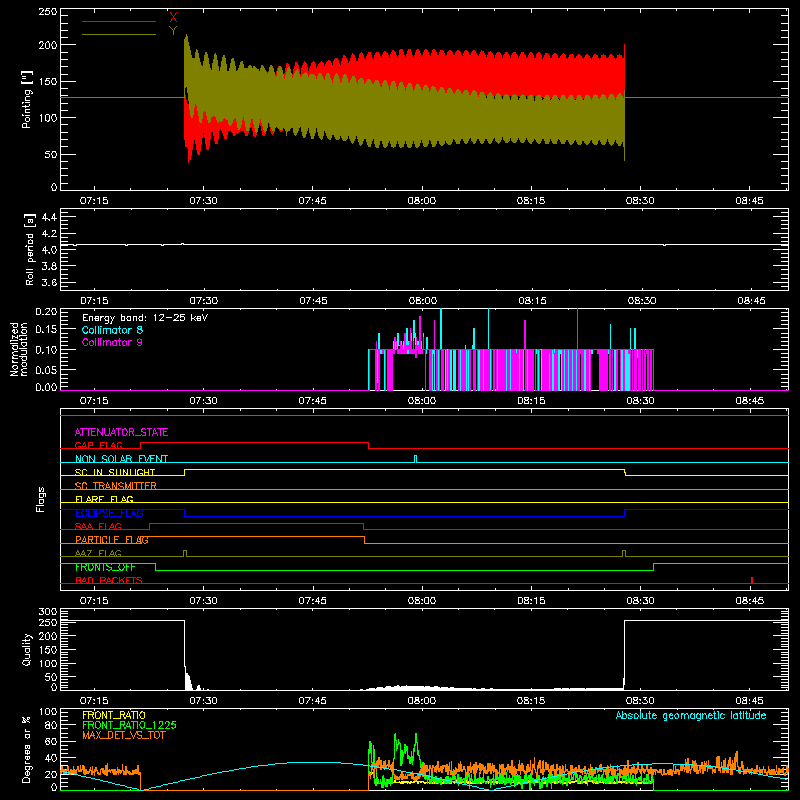Select the FLARE_FLAG label
This screenshot has width=800, height=800.
[104, 499]
